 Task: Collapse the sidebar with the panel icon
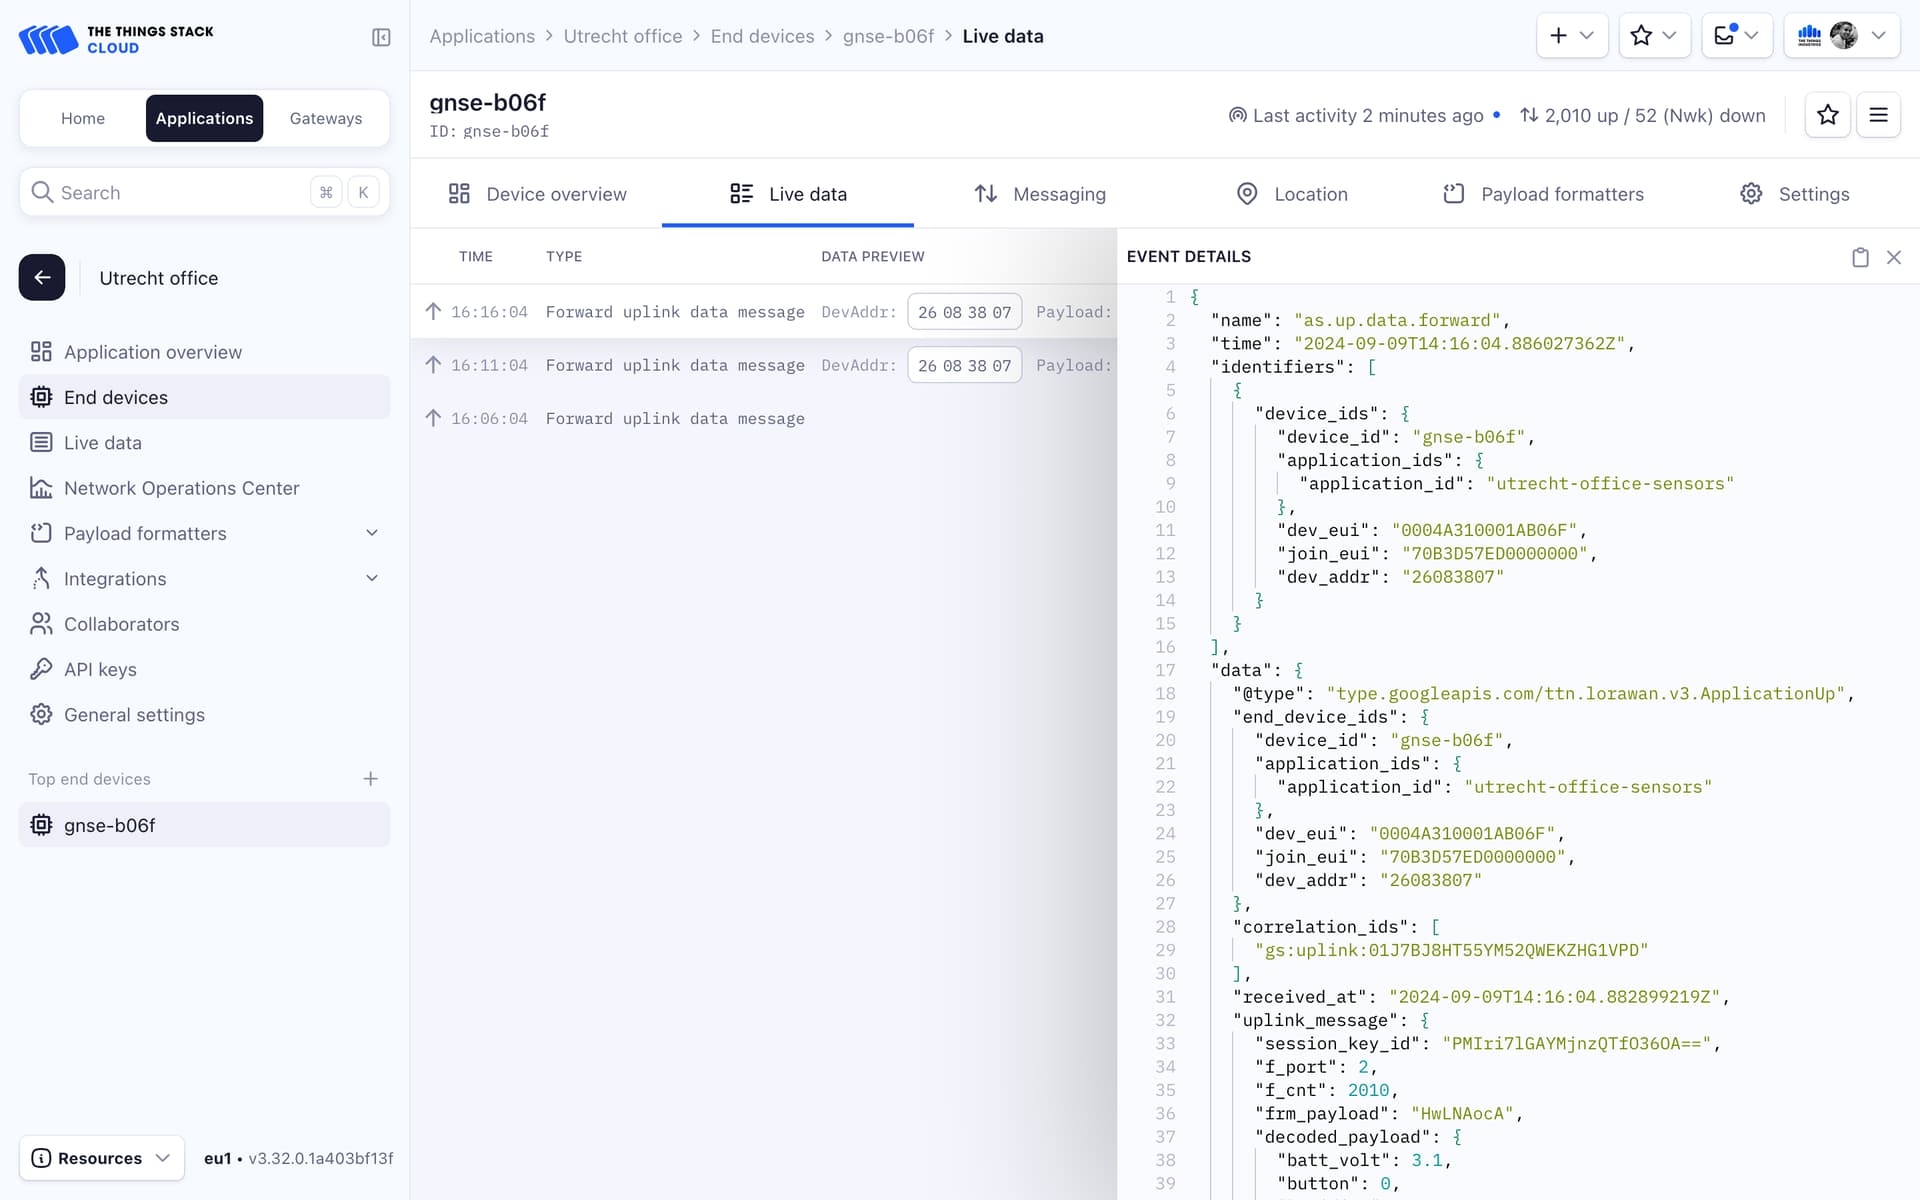pyautogui.click(x=381, y=37)
